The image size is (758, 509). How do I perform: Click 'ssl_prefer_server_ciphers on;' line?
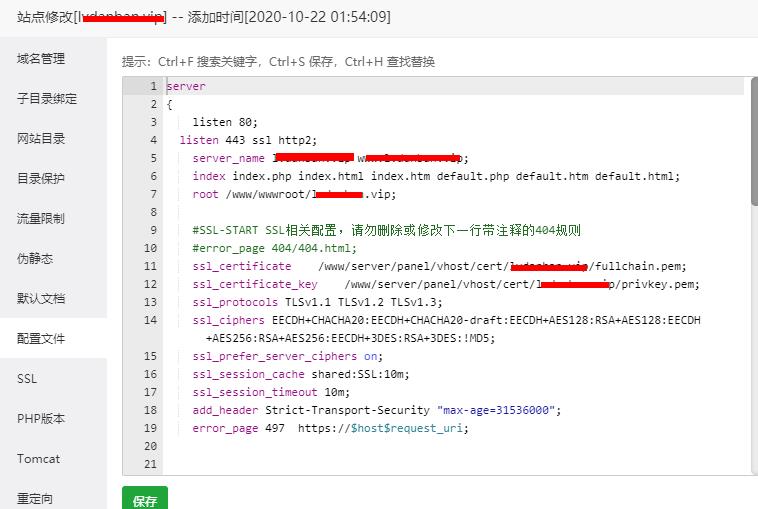click(288, 356)
